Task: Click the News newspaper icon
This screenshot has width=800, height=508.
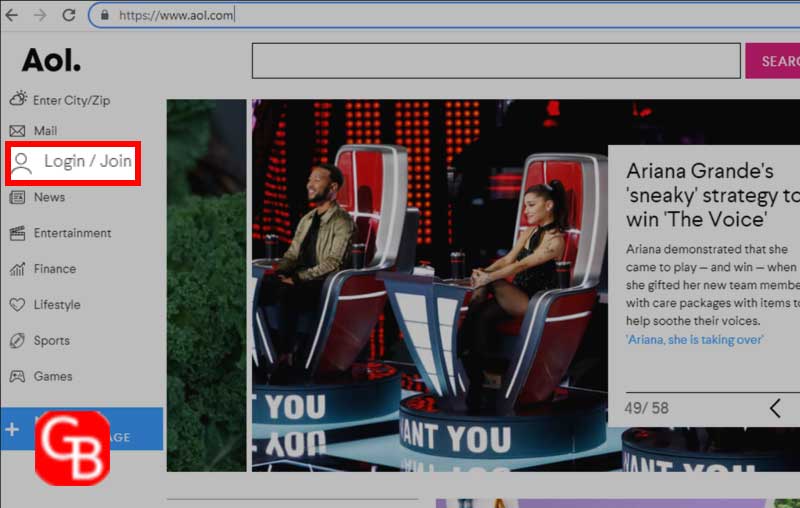Action: [17, 197]
